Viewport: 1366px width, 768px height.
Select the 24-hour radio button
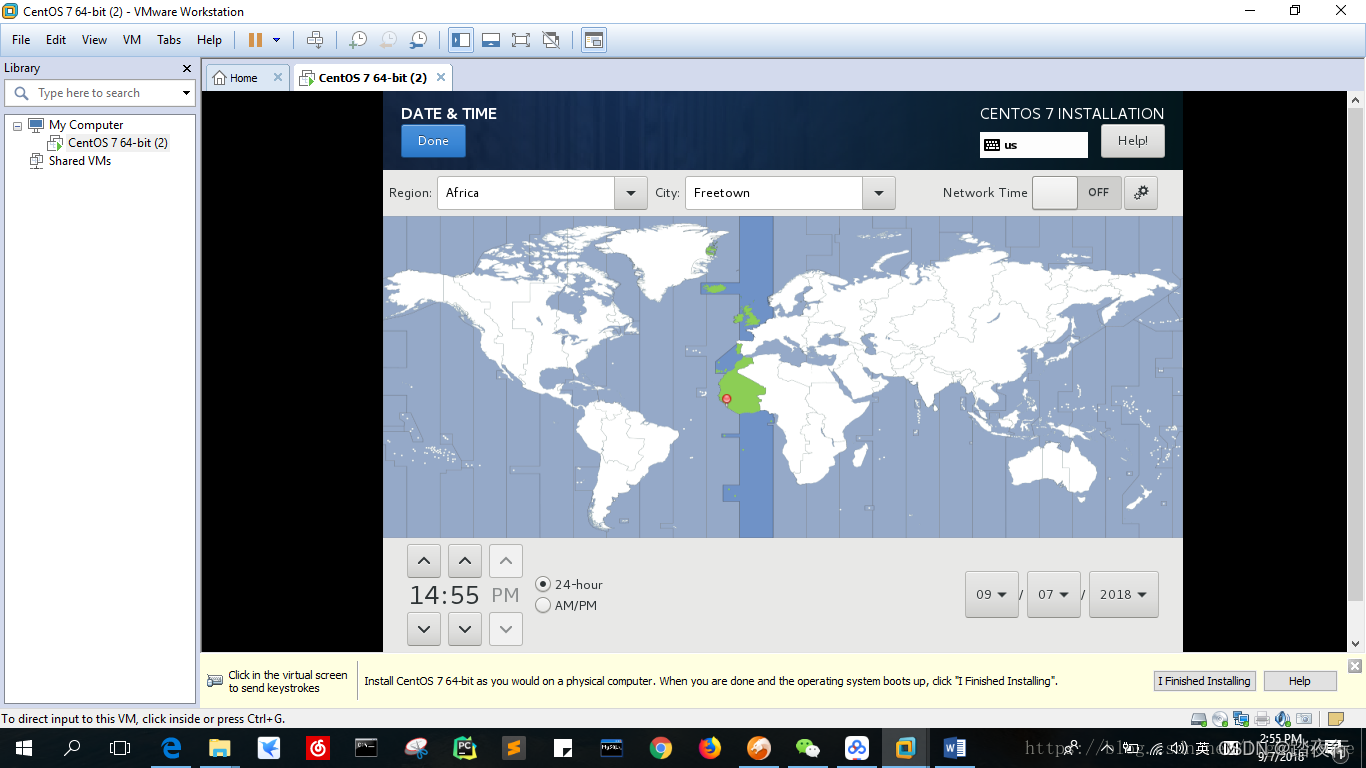543,584
